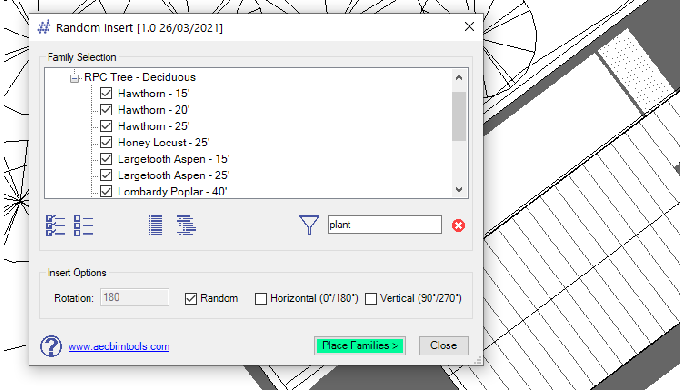The width and height of the screenshot is (680, 390).
Task: Uncheck the Hawthorn - 15' checkbox
Action: coord(106,93)
